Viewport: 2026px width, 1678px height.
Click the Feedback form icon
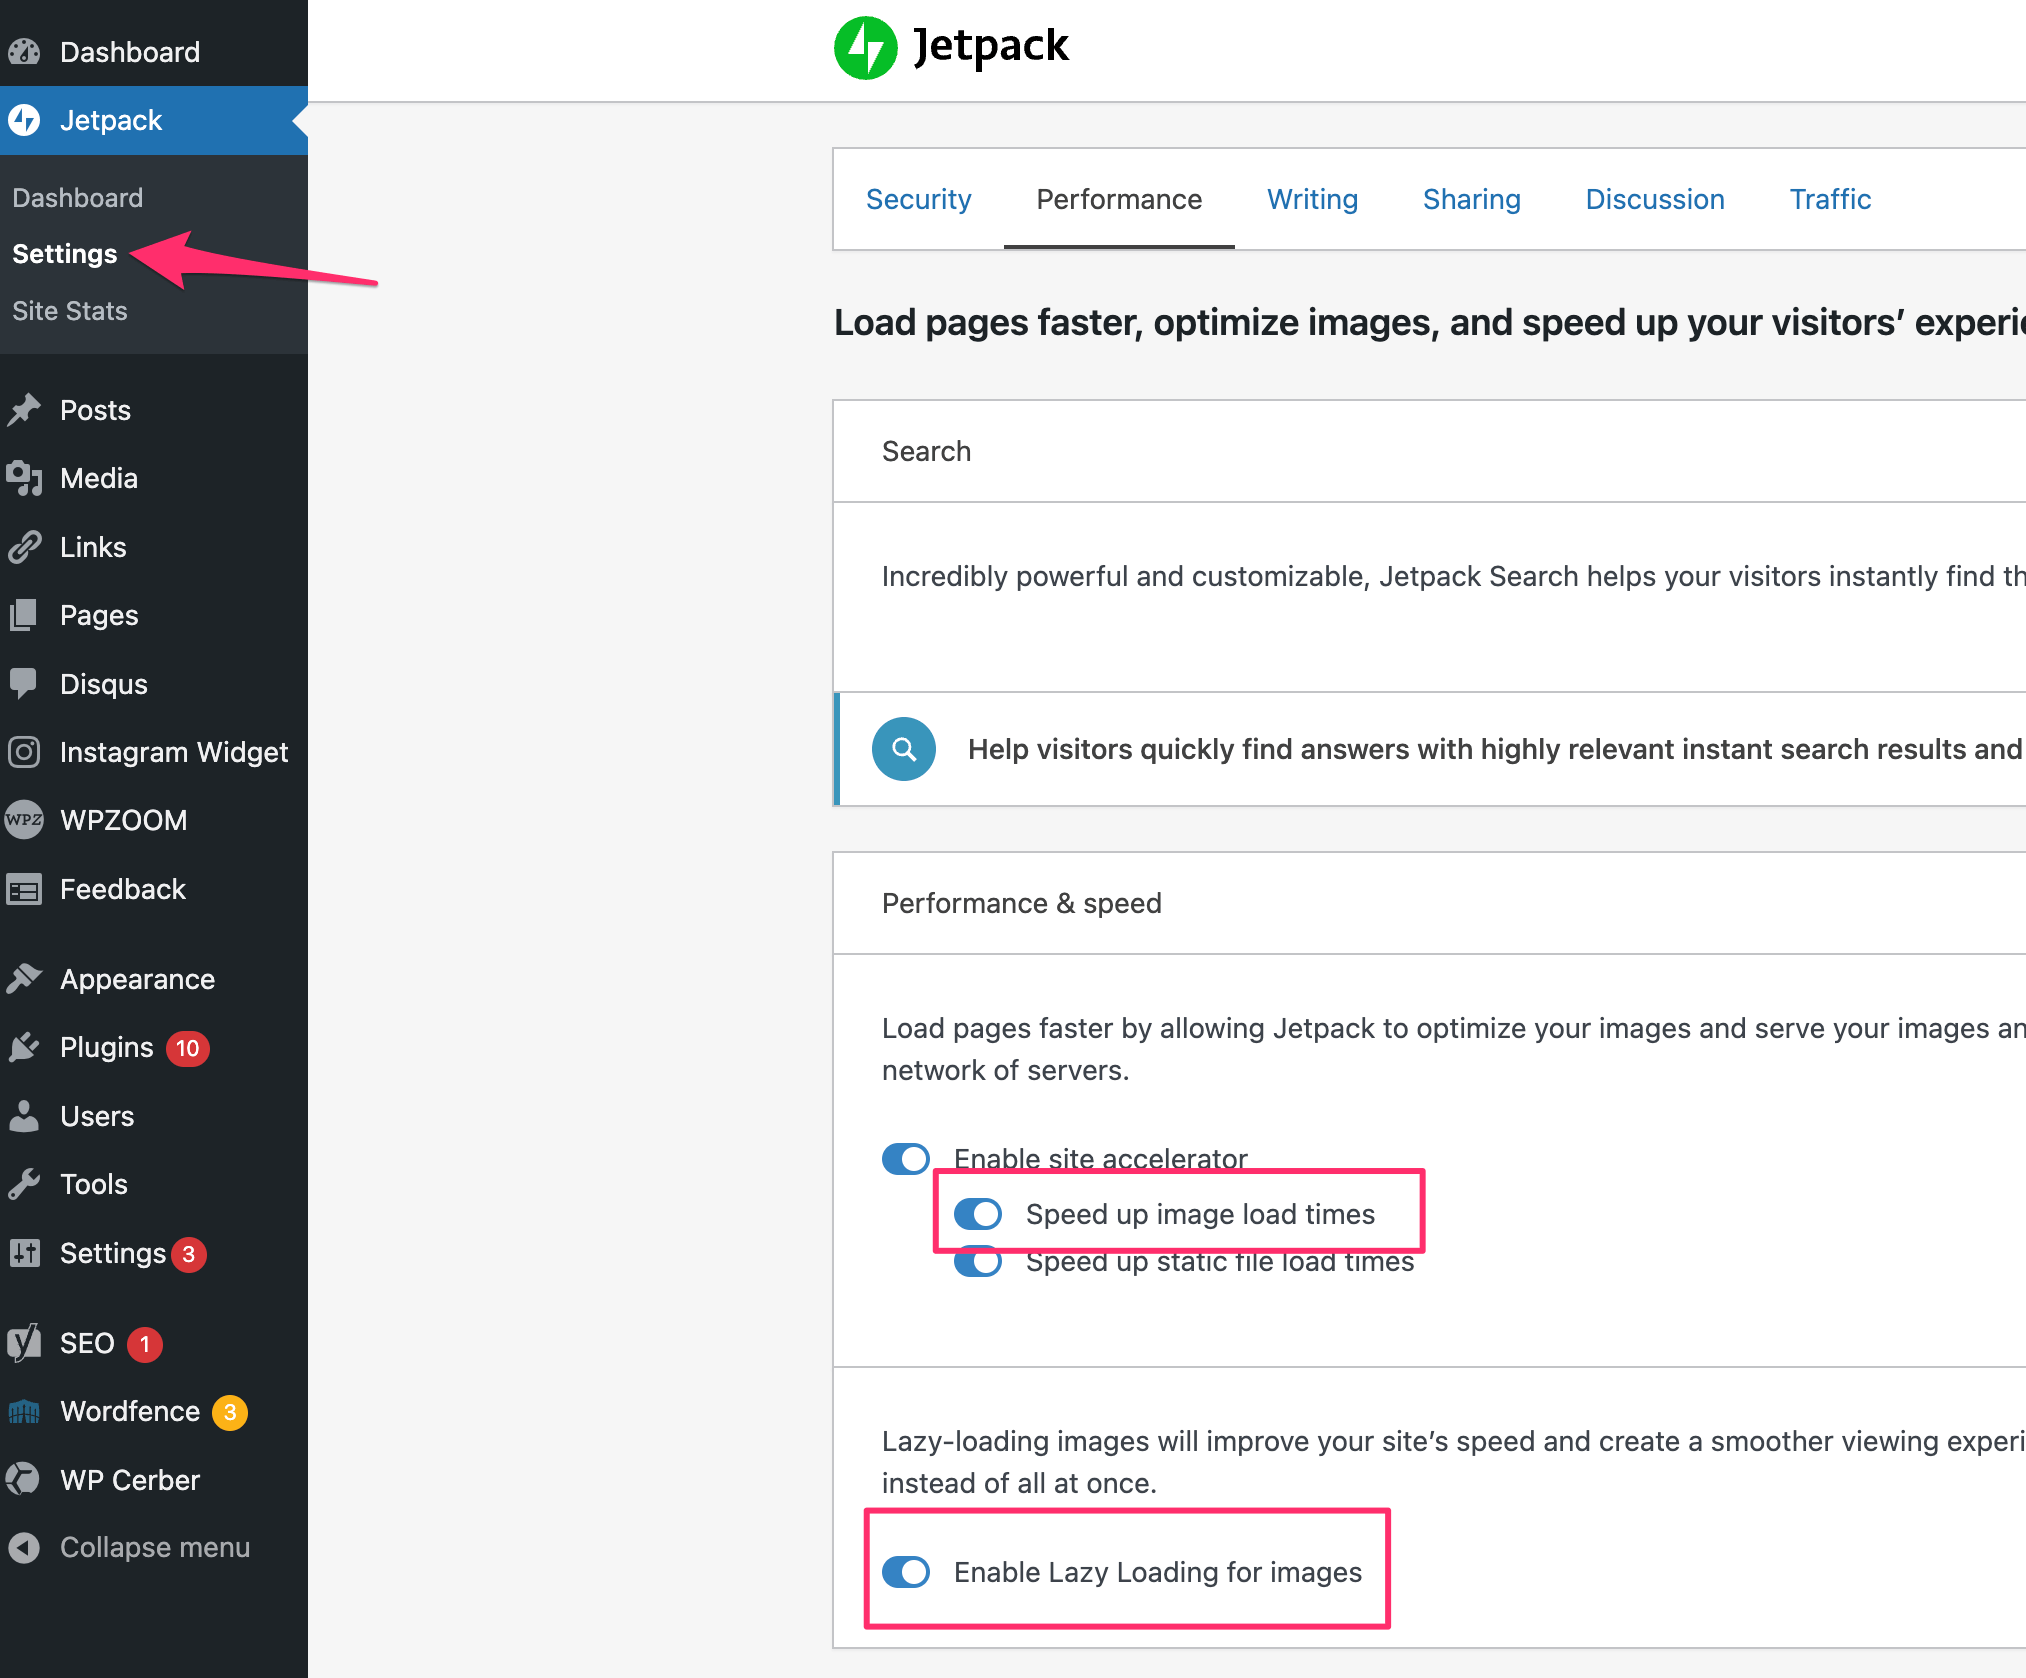coord(24,889)
